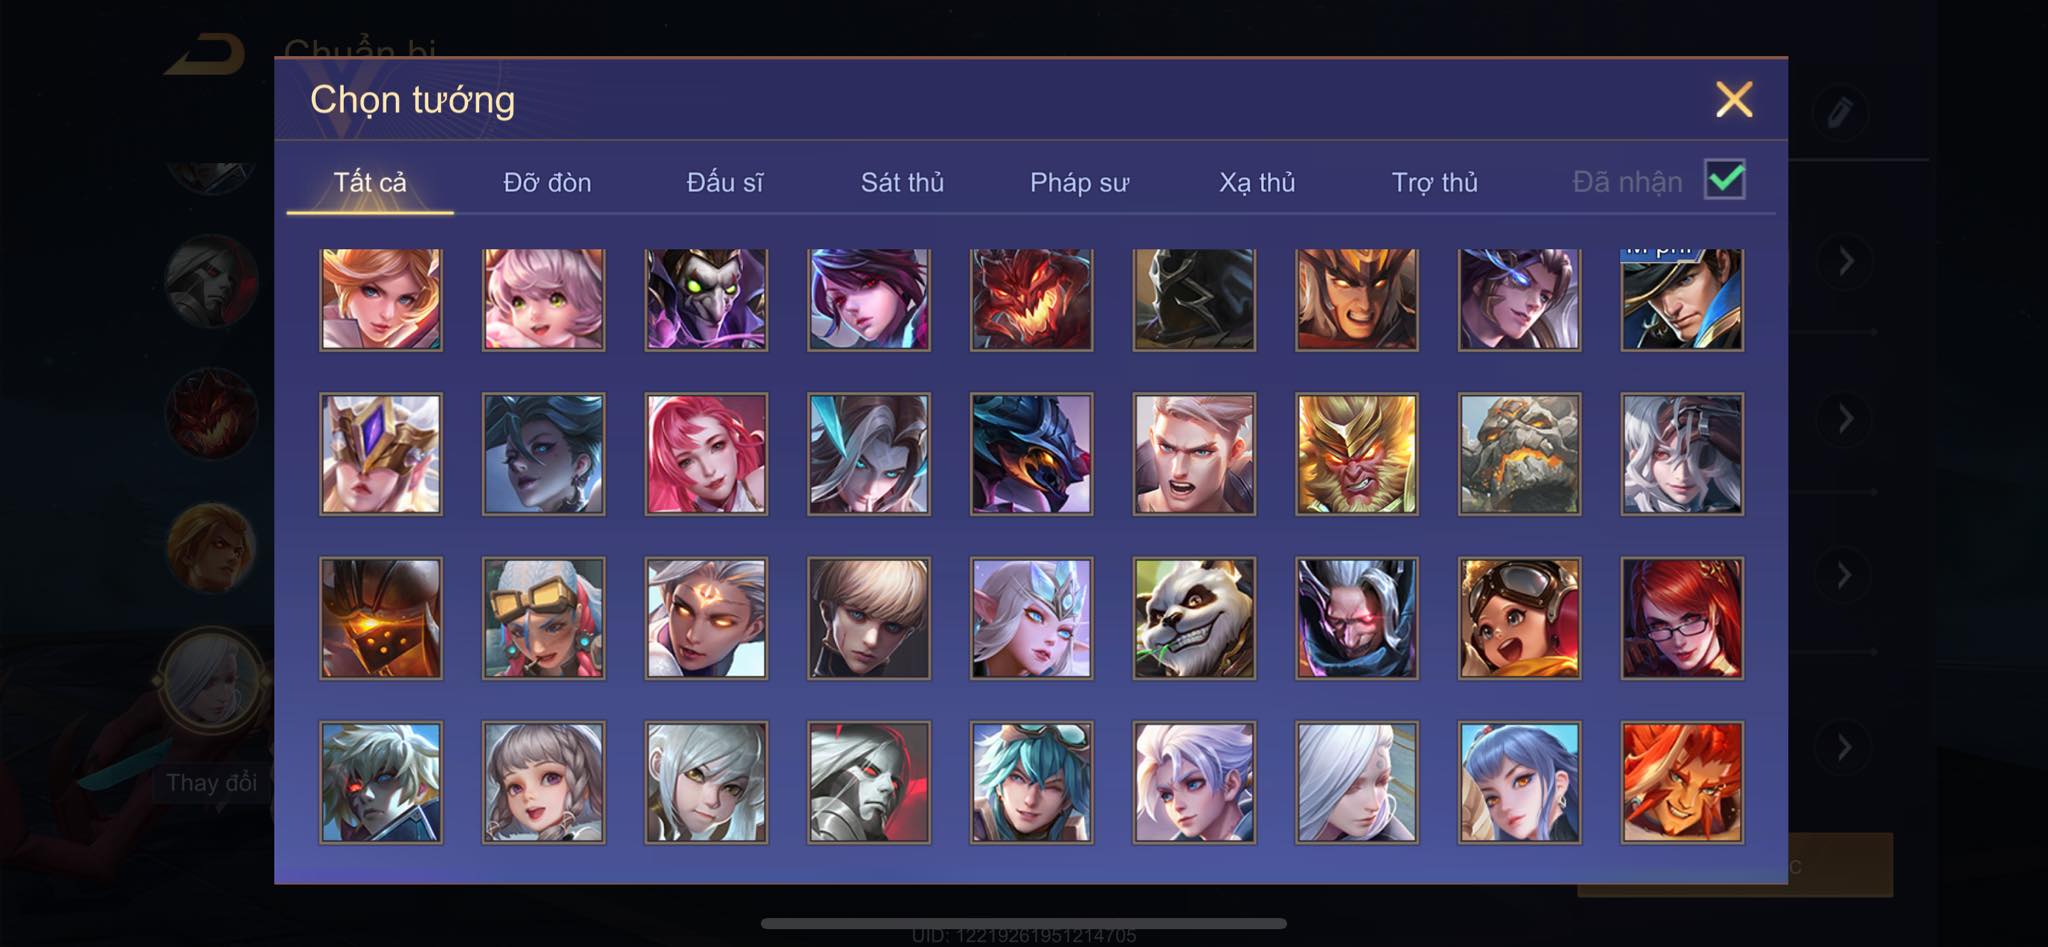Pick the hero wearing a captain's hat
The image size is (2048, 947).
1682,299
